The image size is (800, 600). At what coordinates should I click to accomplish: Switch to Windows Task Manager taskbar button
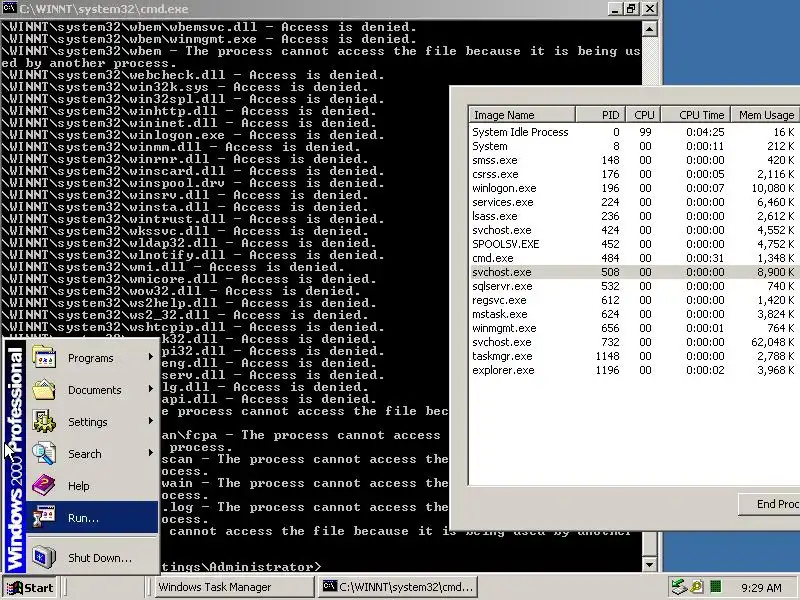tap(234, 587)
